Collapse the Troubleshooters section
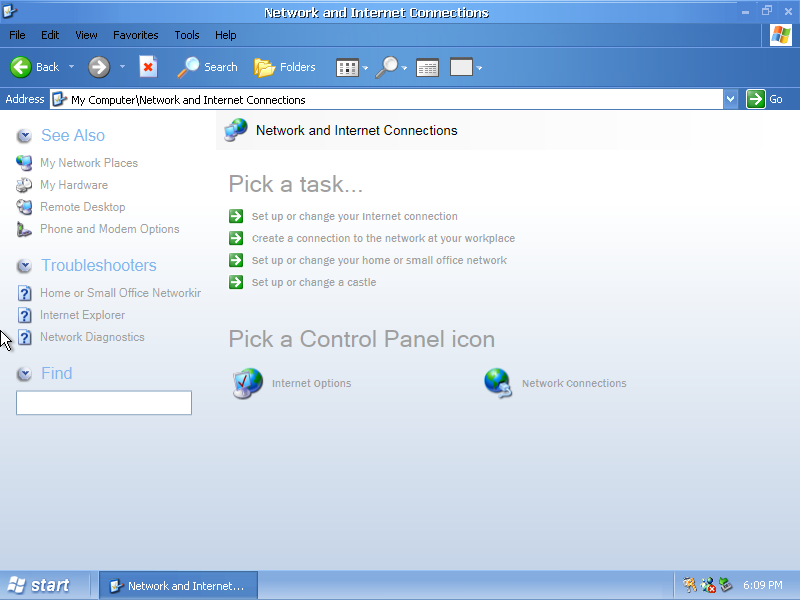This screenshot has height=600, width=800. coord(25,266)
